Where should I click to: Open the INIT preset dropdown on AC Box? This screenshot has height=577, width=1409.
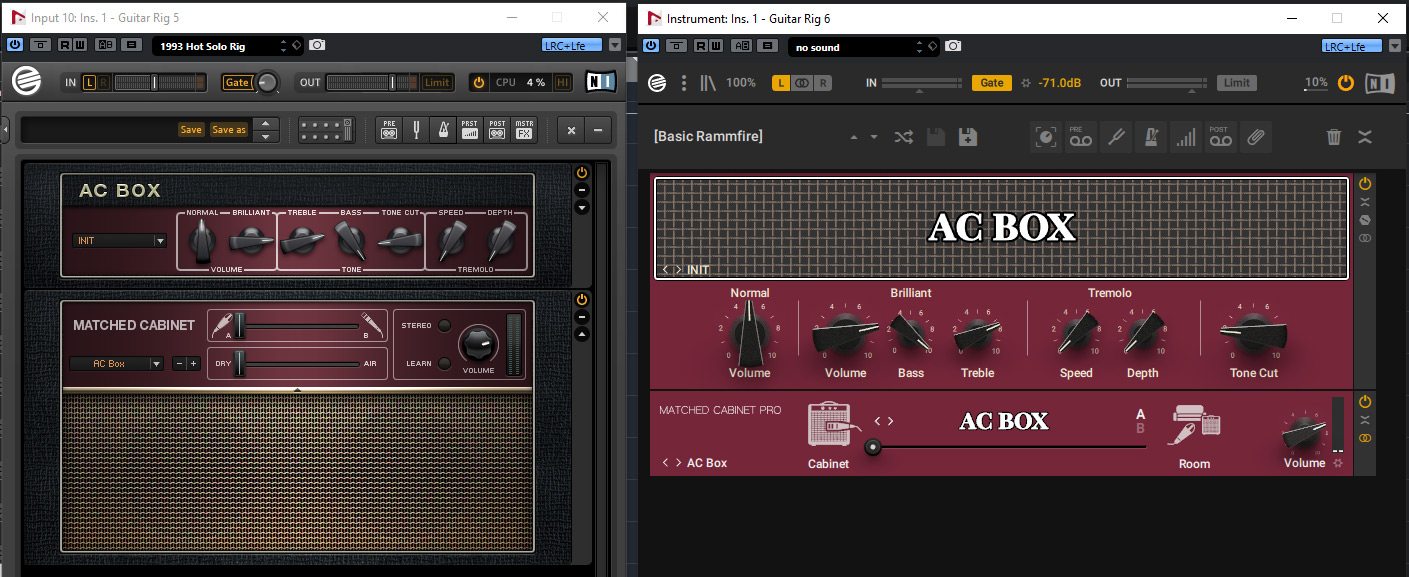click(x=120, y=241)
